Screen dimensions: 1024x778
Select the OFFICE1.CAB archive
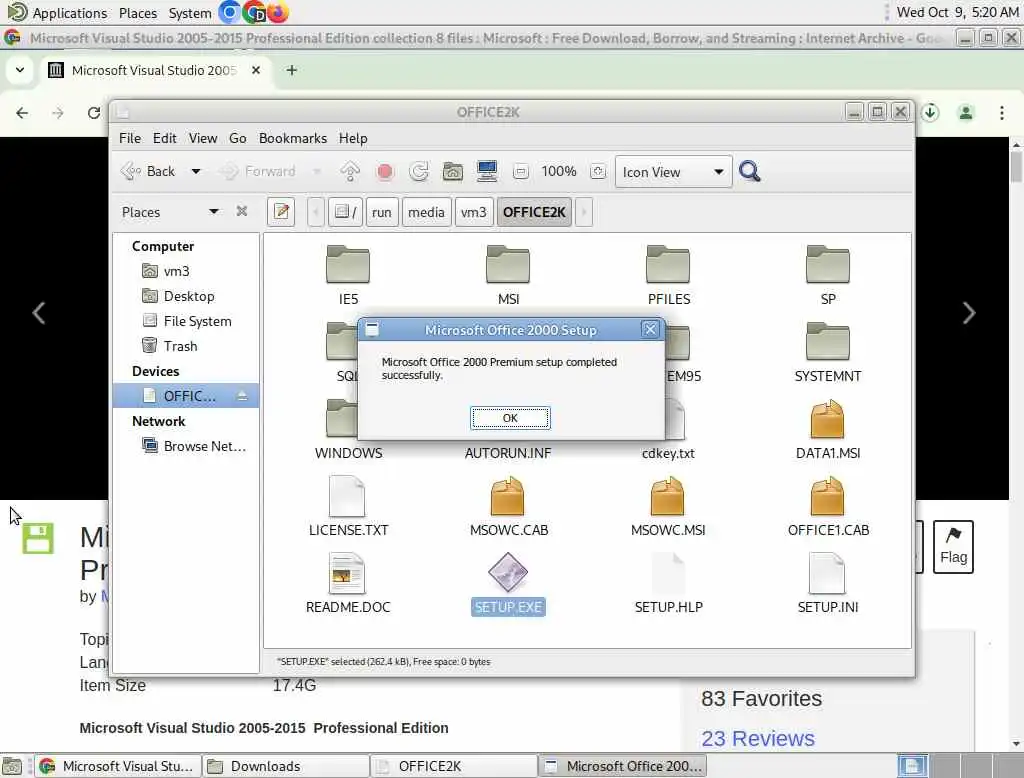click(827, 496)
